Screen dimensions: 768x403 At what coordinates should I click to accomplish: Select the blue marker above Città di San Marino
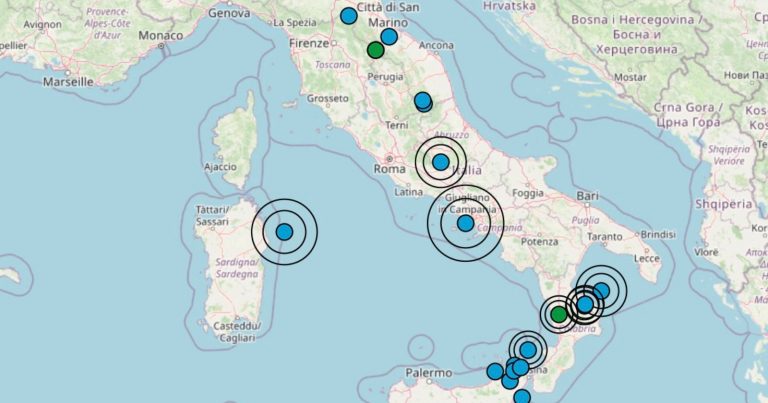point(348,15)
